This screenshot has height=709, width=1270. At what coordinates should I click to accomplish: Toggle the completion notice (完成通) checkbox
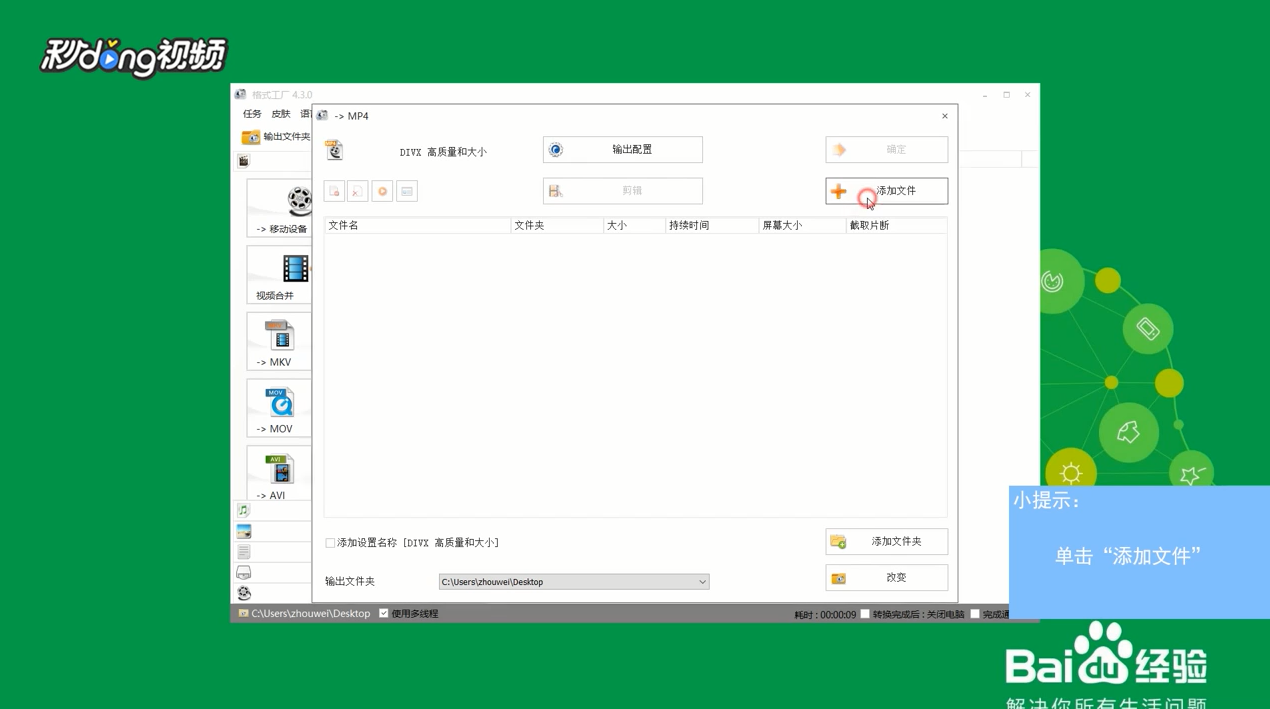tap(975, 614)
